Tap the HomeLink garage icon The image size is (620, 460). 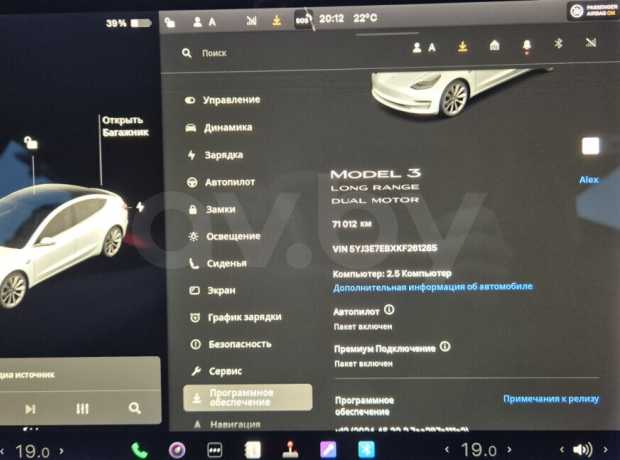494,46
